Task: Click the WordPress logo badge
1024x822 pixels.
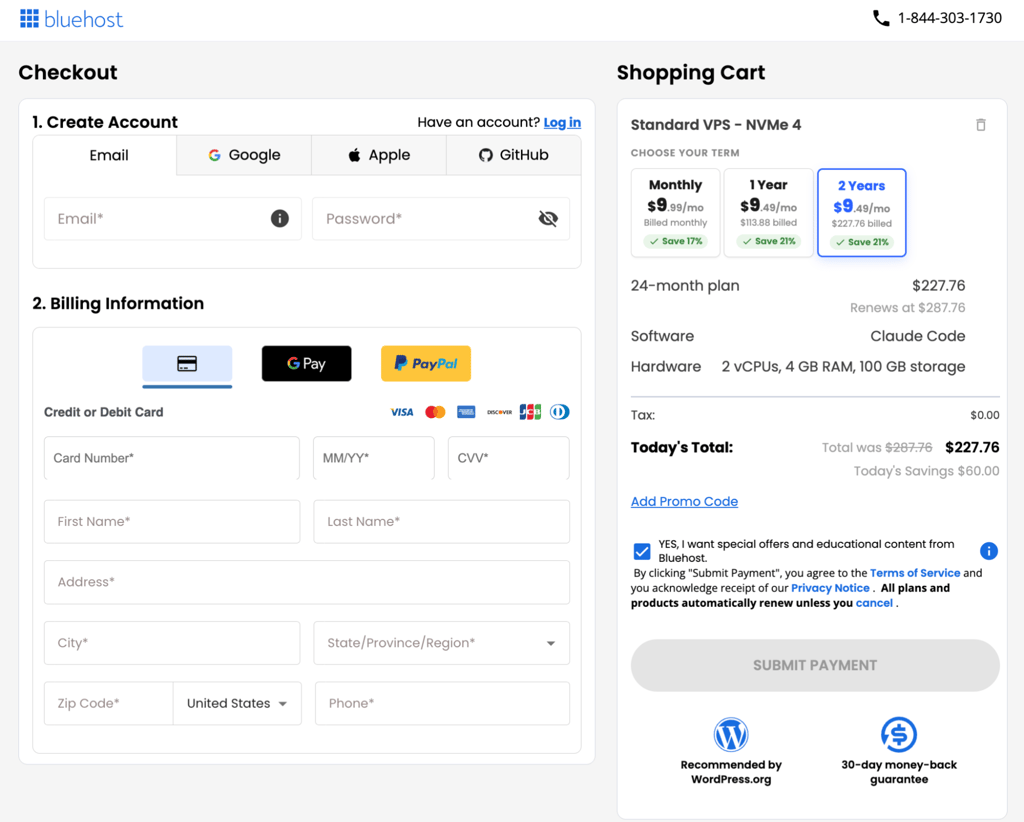Action: pyautogui.click(x=731, y=735)
